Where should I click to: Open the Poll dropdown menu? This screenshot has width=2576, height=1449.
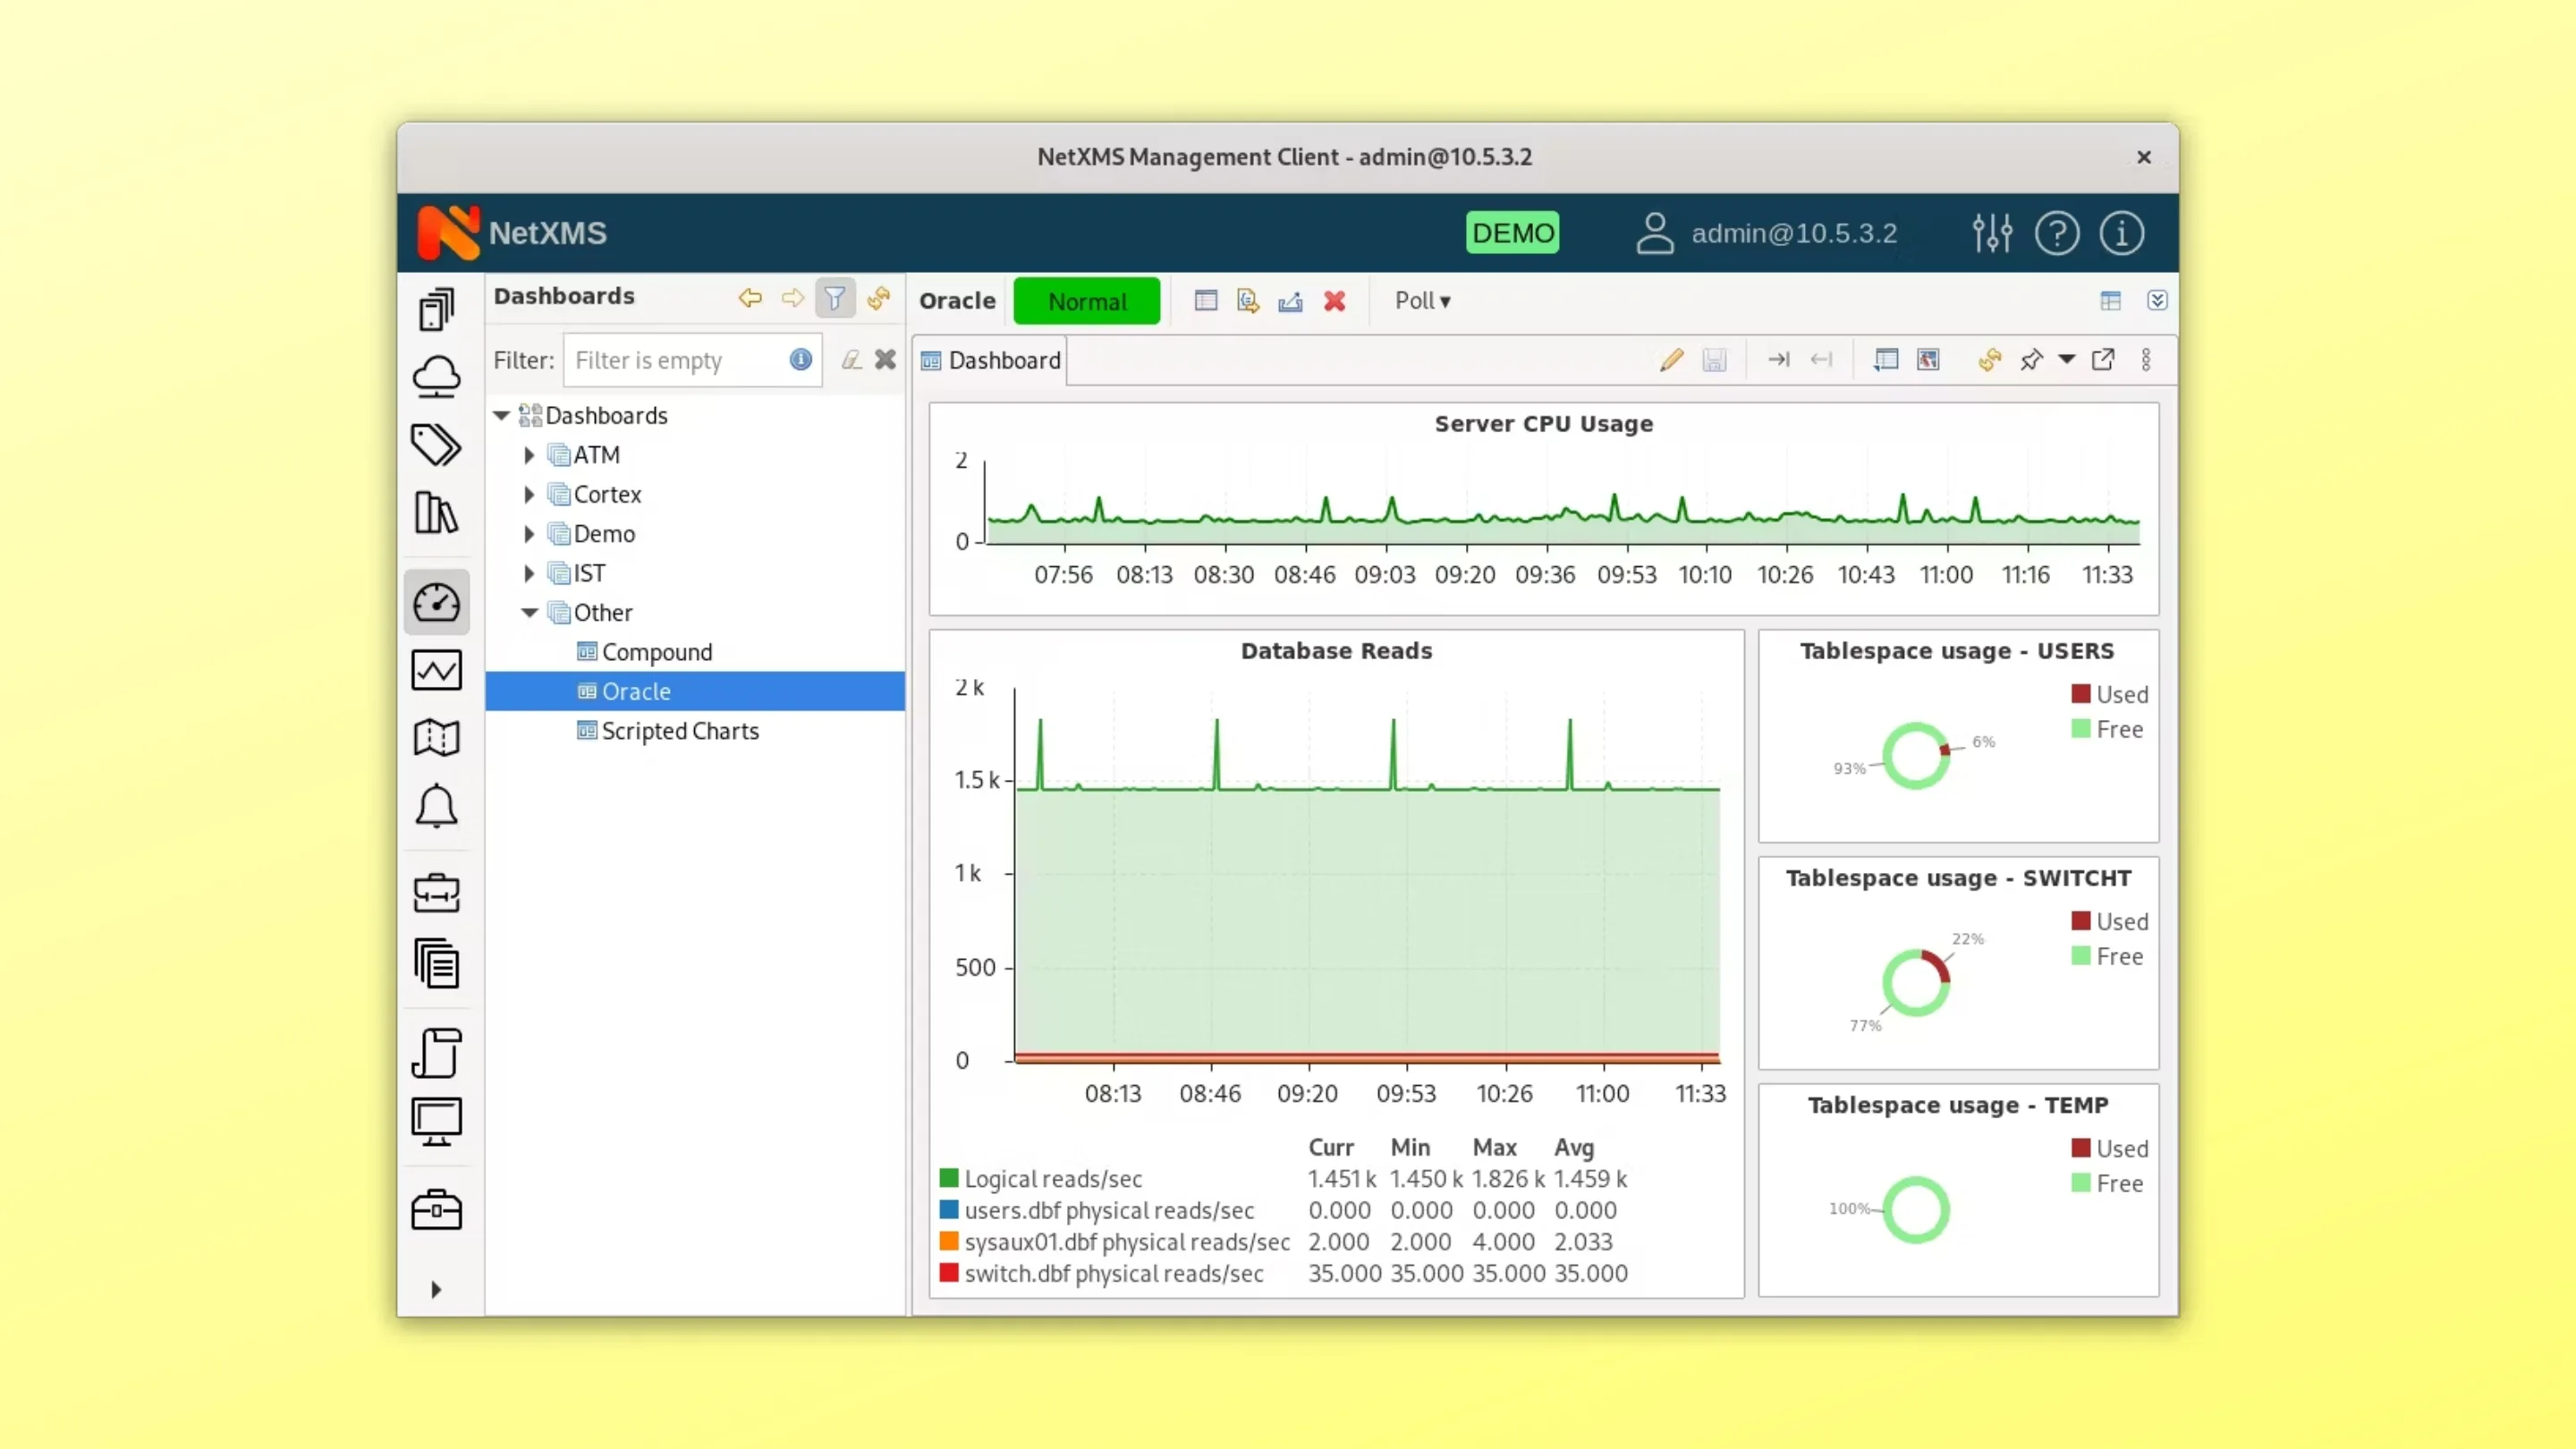[x=1422, y=300]
